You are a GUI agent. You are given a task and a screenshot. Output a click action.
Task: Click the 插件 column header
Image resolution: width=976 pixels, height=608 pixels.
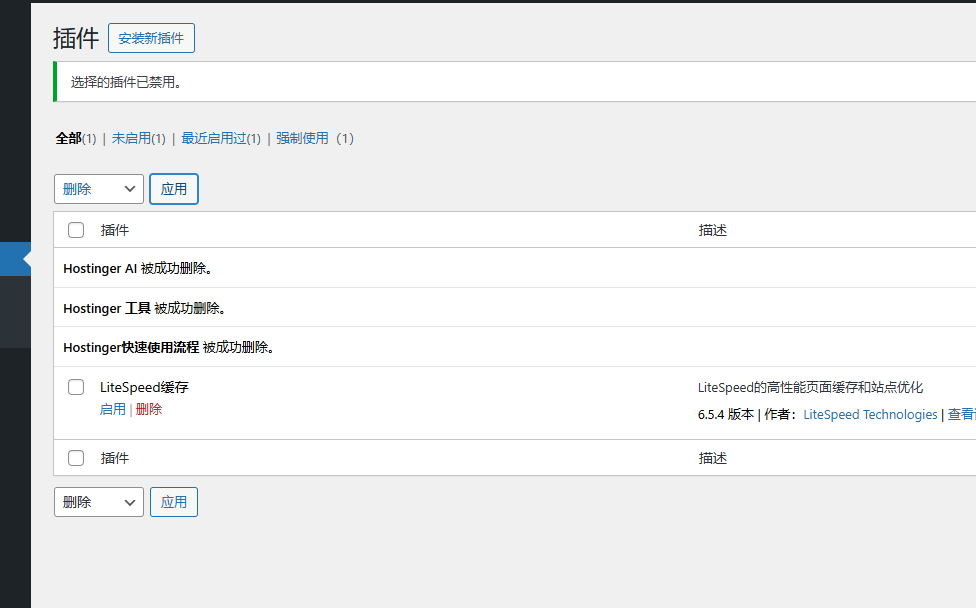click(115, 229)
